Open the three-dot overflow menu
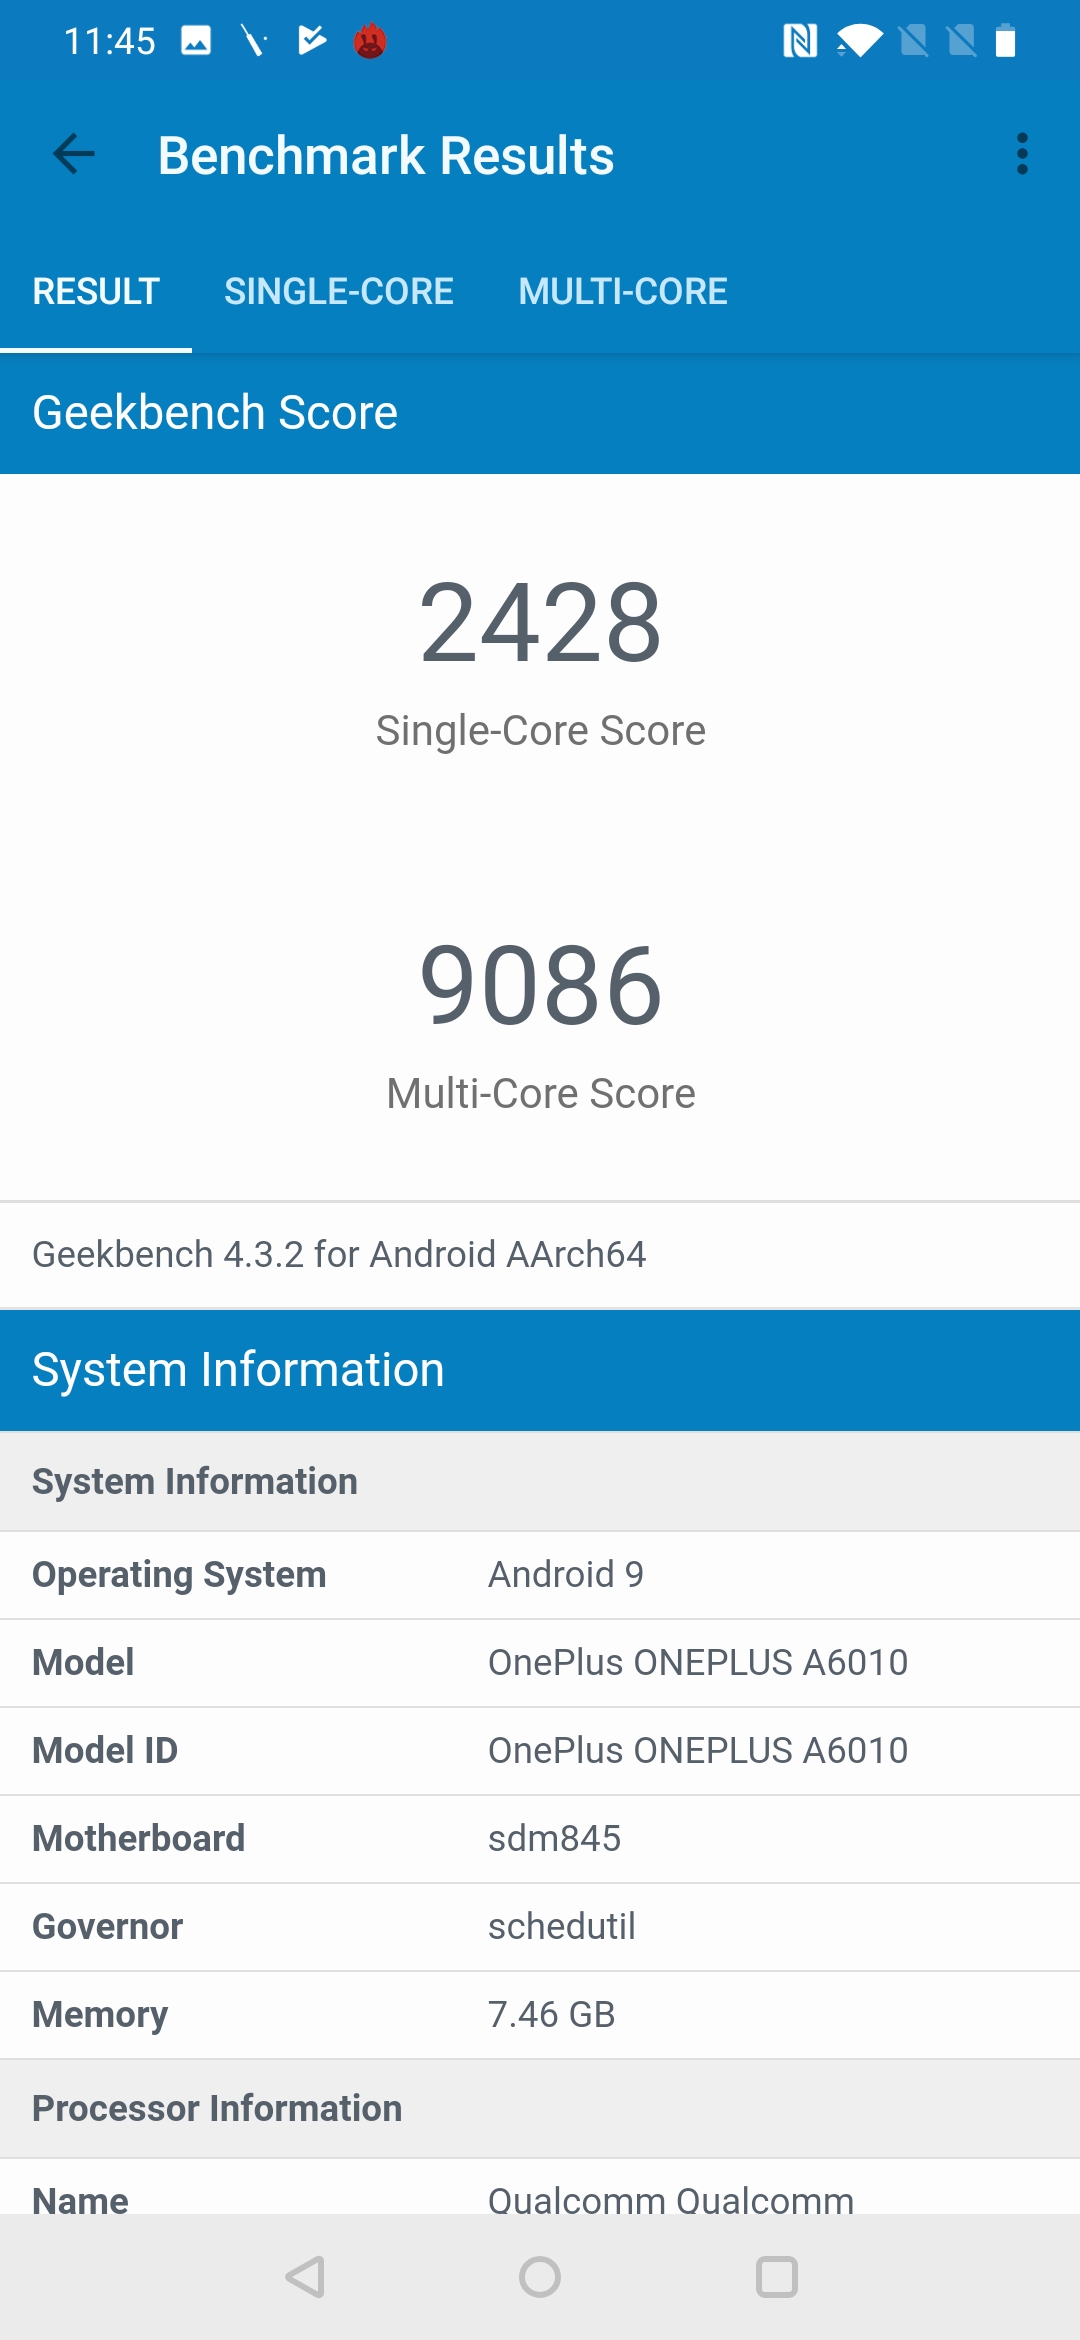Viewport: 1080px width, 2340px height. tap(1022, 154)
